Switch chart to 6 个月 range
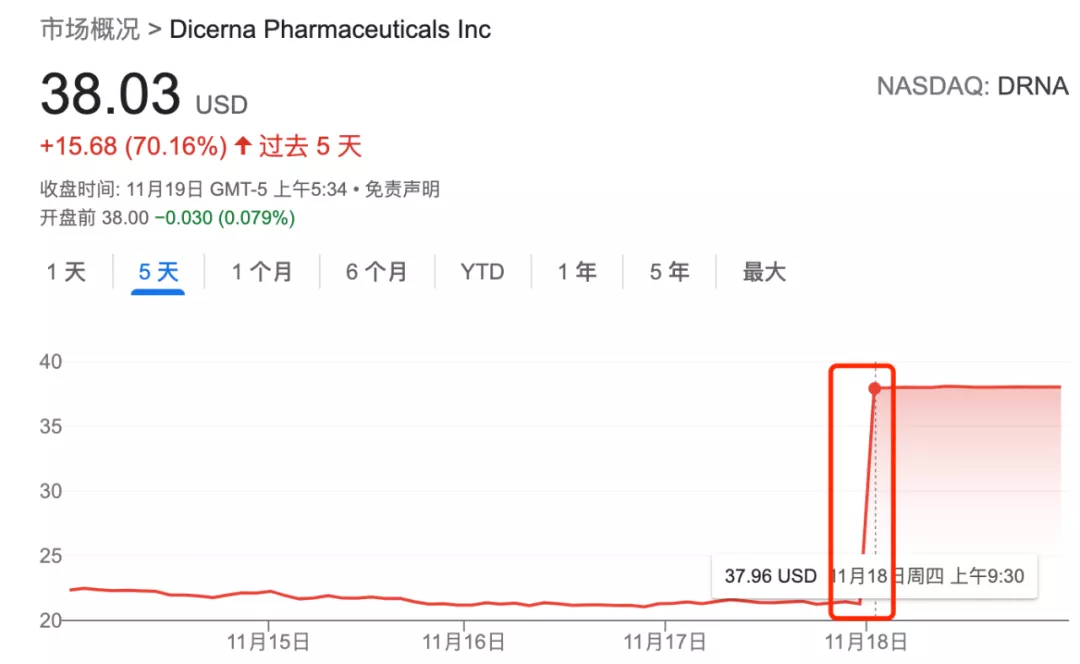 376,272
